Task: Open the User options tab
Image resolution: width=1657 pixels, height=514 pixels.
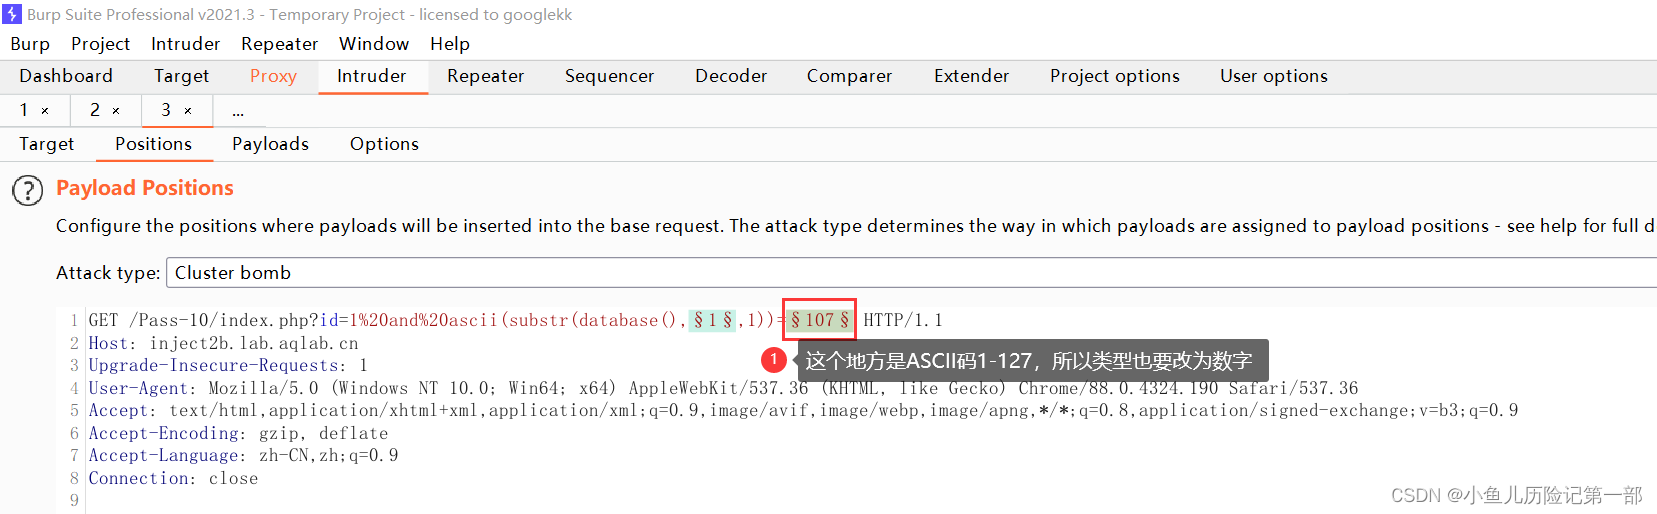Action: tap(1274, 76)
